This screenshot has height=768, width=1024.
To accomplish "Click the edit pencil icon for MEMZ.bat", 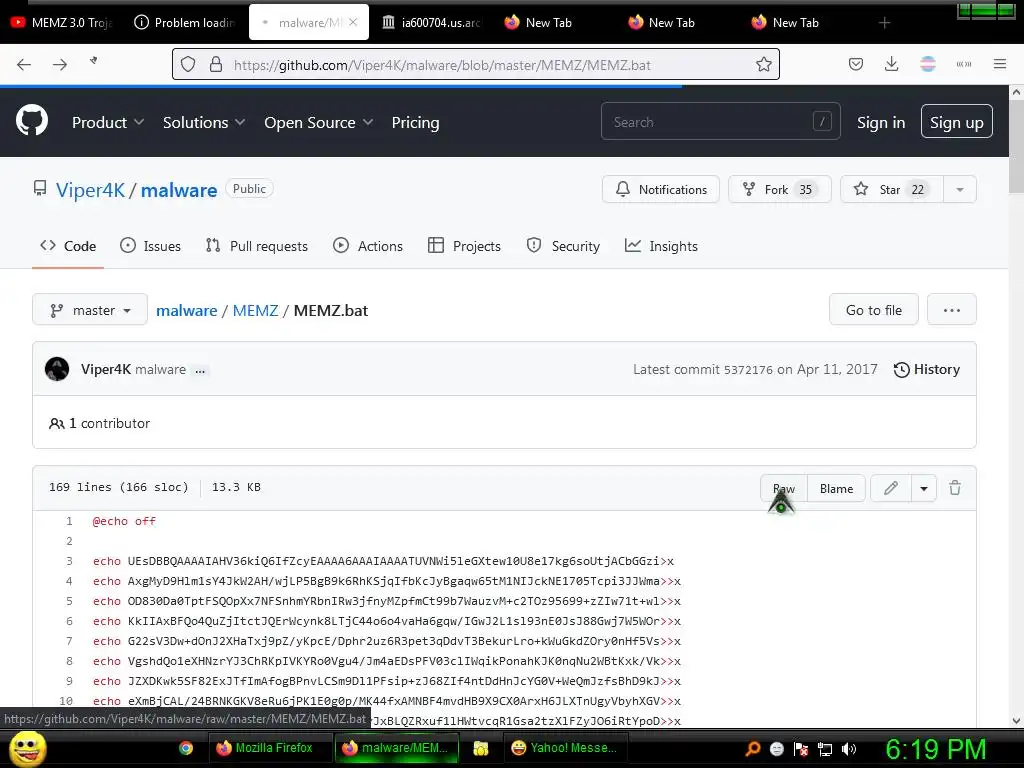I will [891, 488].
